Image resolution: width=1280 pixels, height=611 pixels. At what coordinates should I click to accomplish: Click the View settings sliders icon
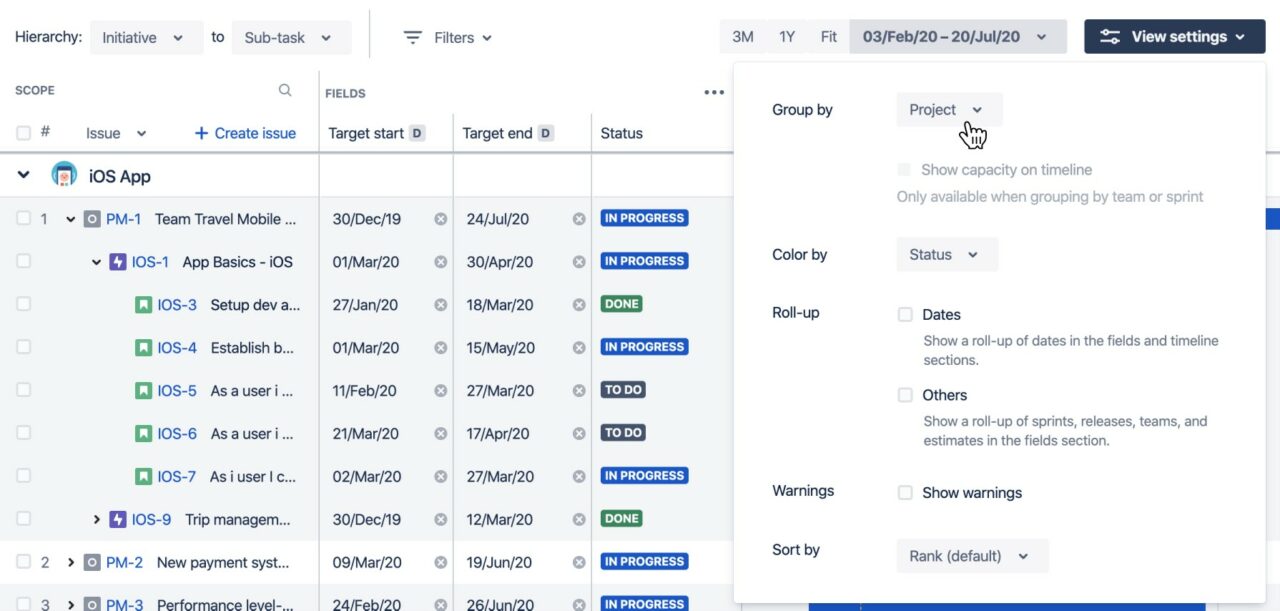coord(1109,36)
